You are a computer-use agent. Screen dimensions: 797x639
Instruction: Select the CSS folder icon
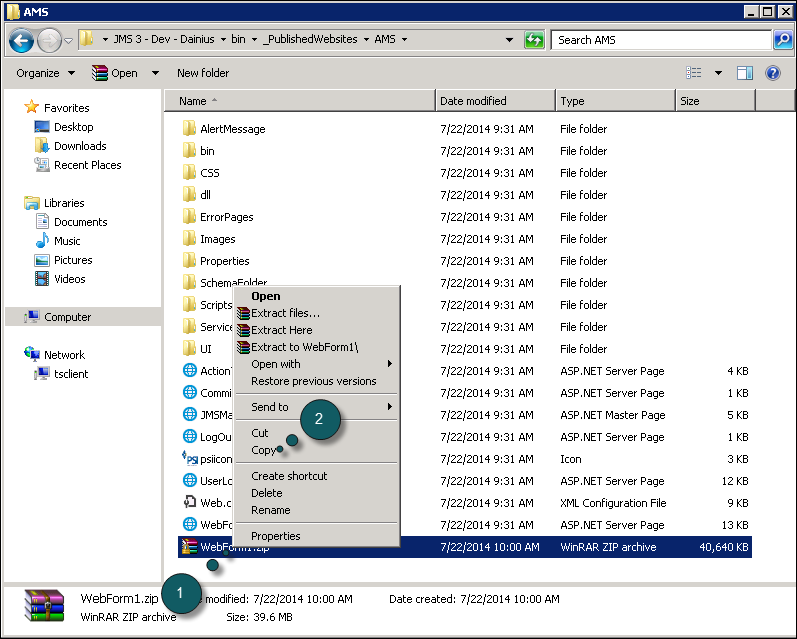pyautogui.click(x=189, y=173)
